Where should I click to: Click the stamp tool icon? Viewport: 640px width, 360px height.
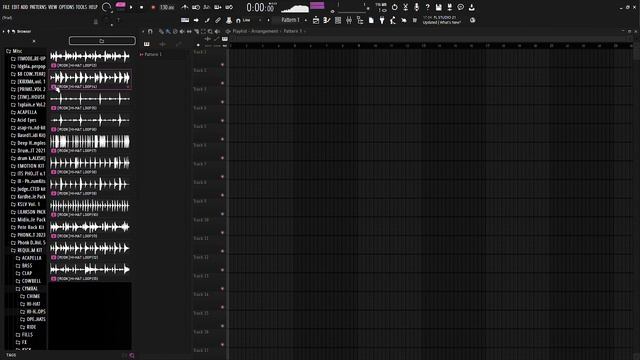229,20
